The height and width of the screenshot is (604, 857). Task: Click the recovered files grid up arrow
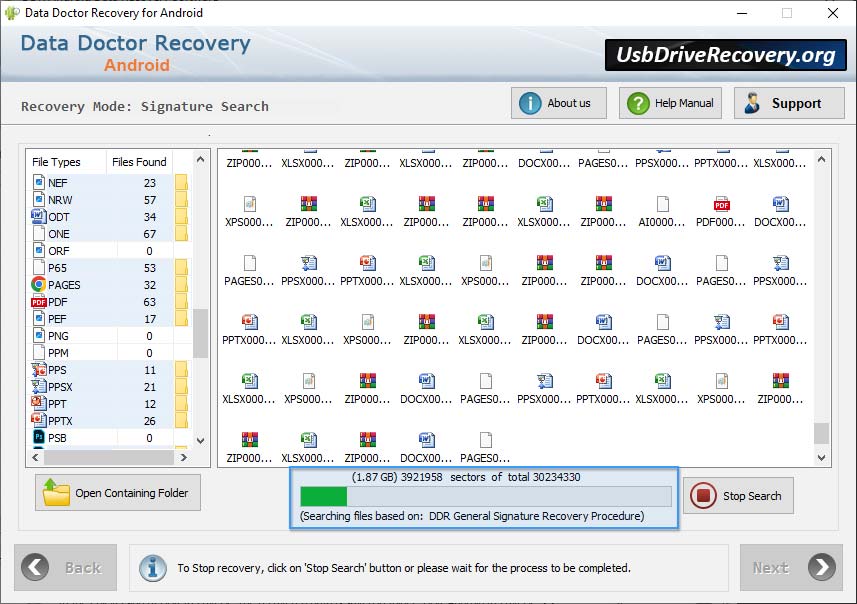point(821,160)
